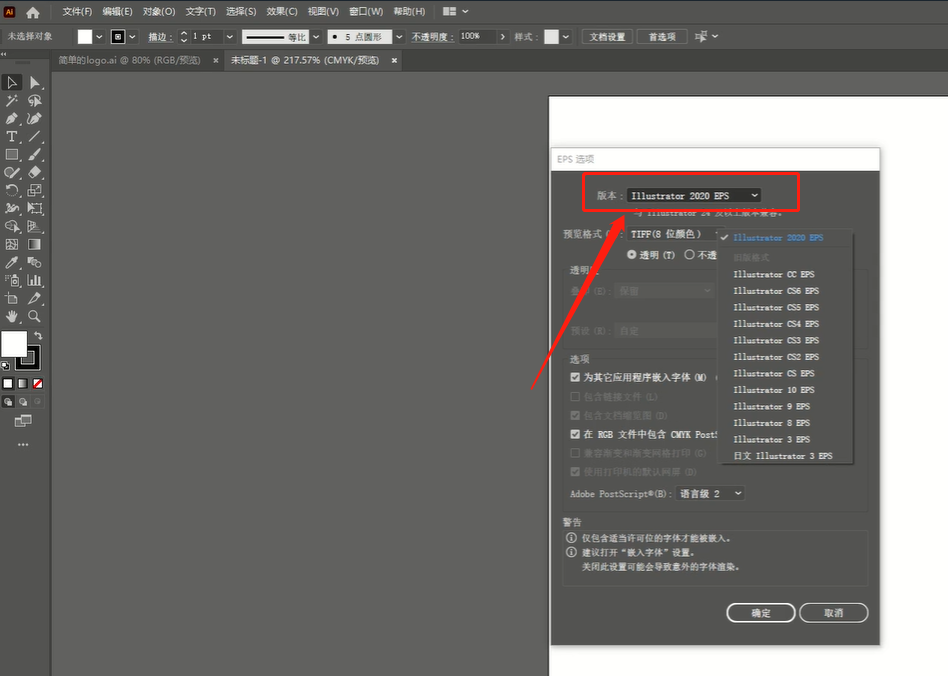Choose Illustrator CC EPS from version list

click(773, 275)
